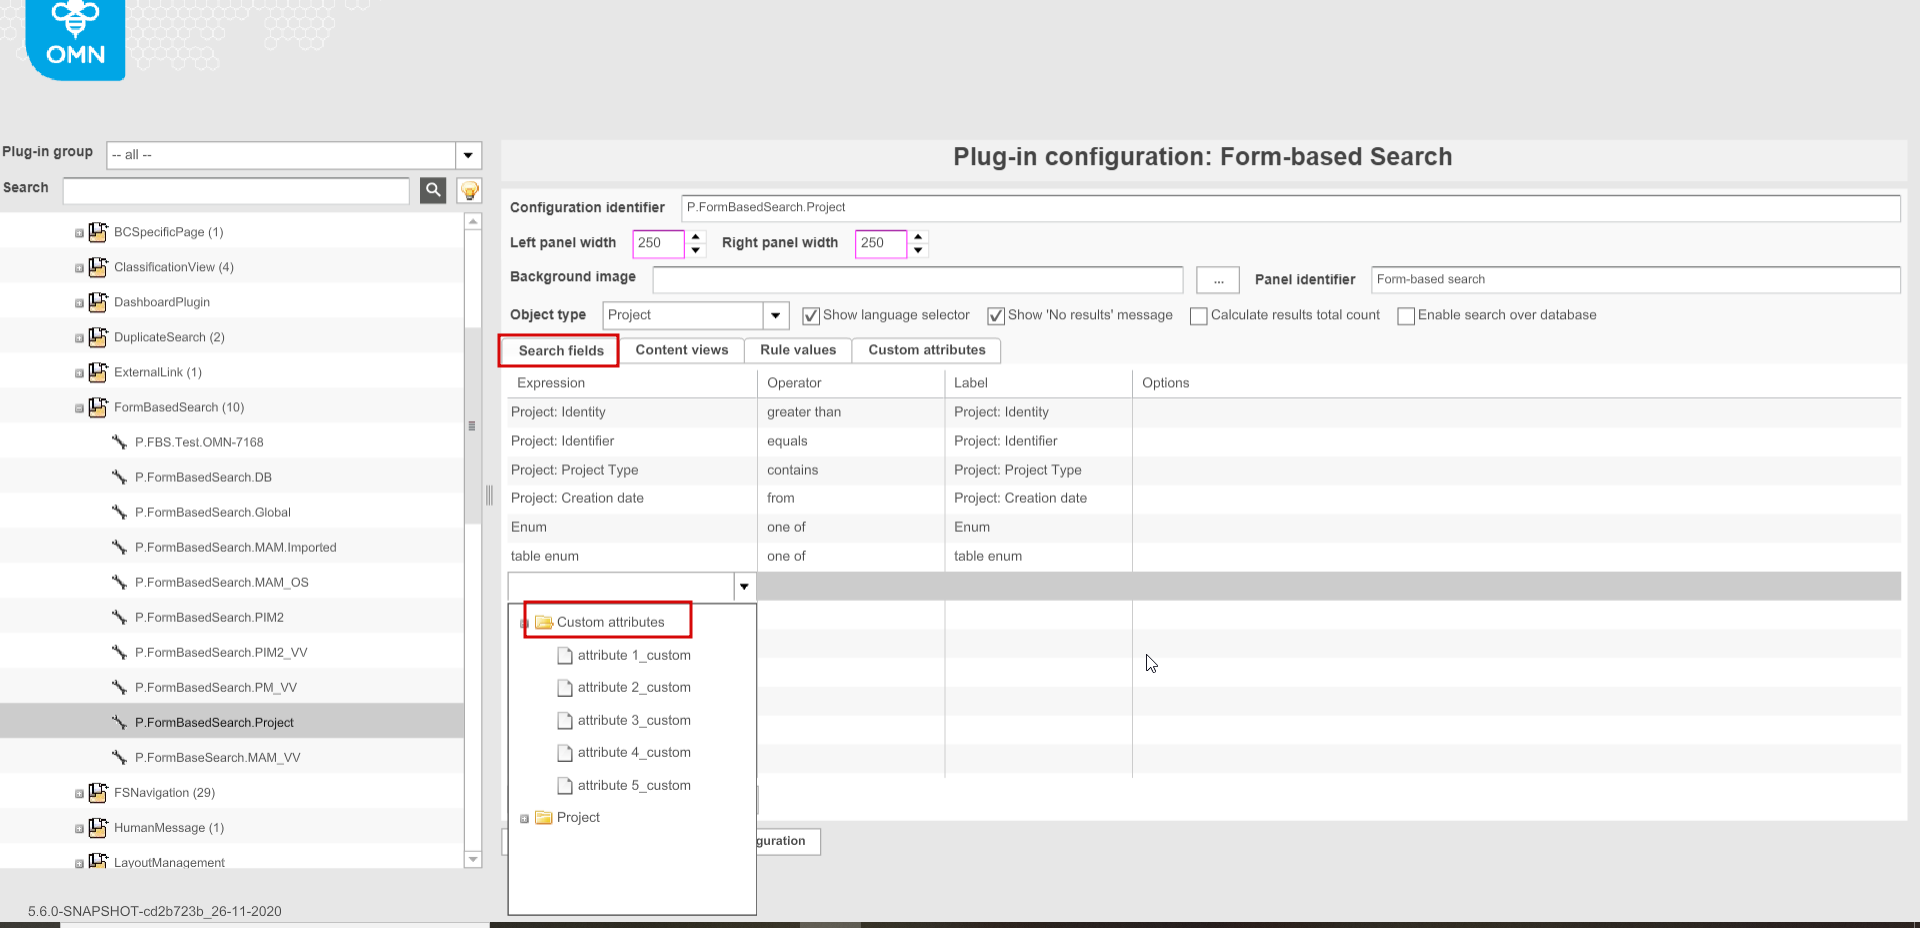Click the search magnifier button
This screenshot has width=1920, height=928.
[433, 190]
